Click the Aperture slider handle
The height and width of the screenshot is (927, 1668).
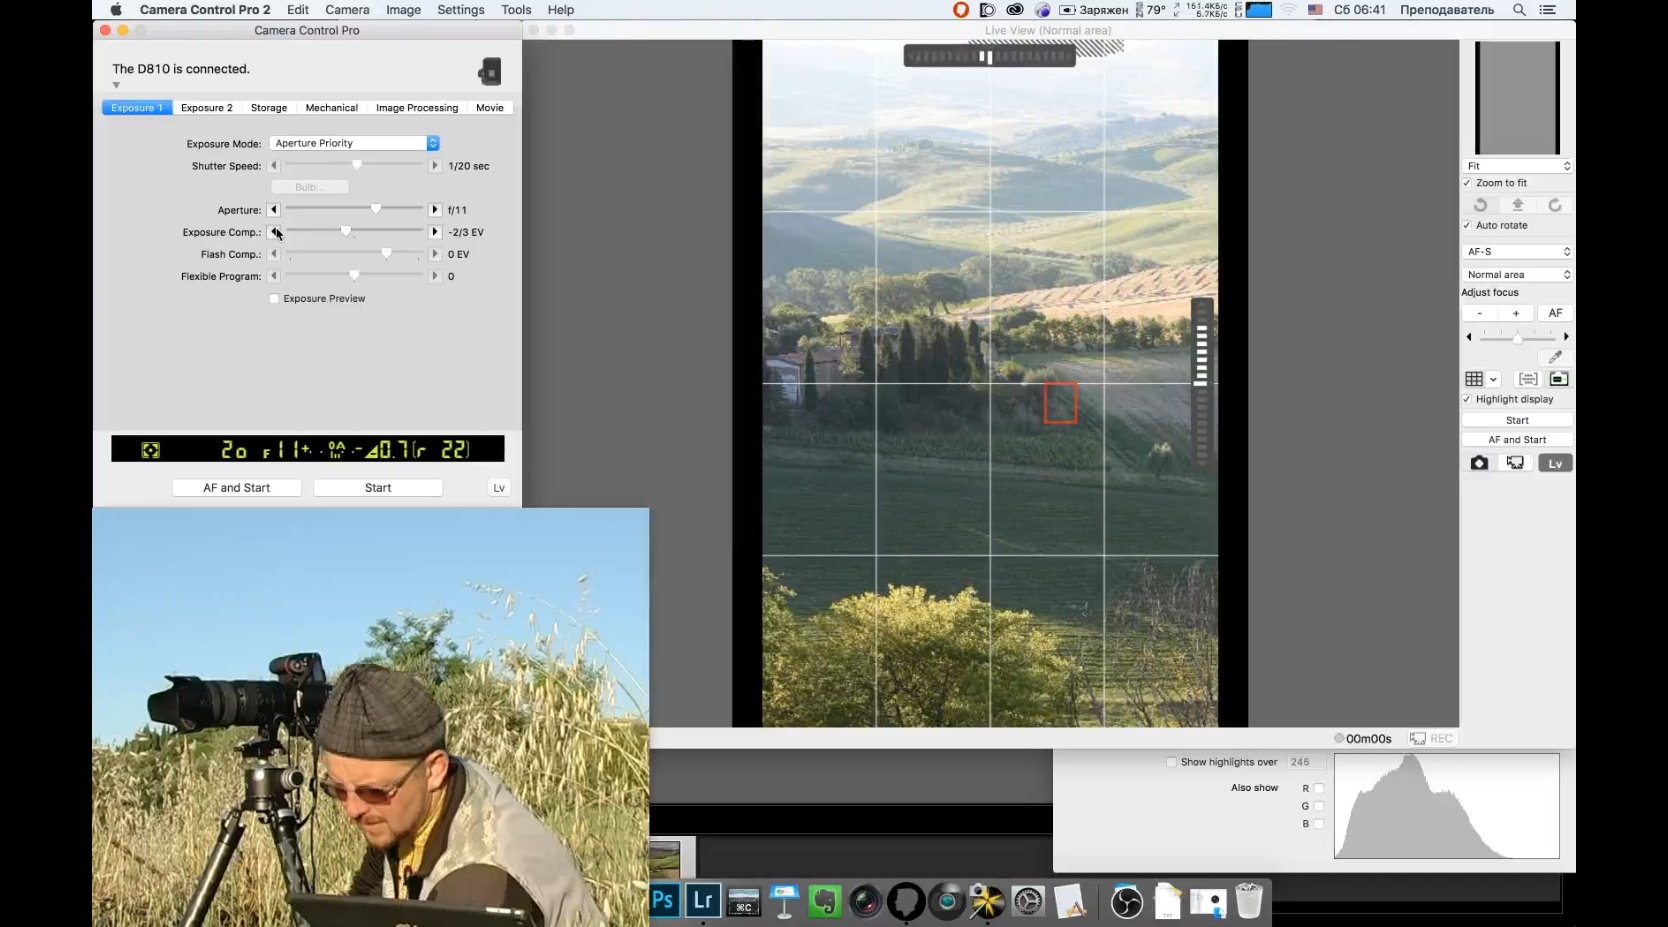click(x=376, y=209)
